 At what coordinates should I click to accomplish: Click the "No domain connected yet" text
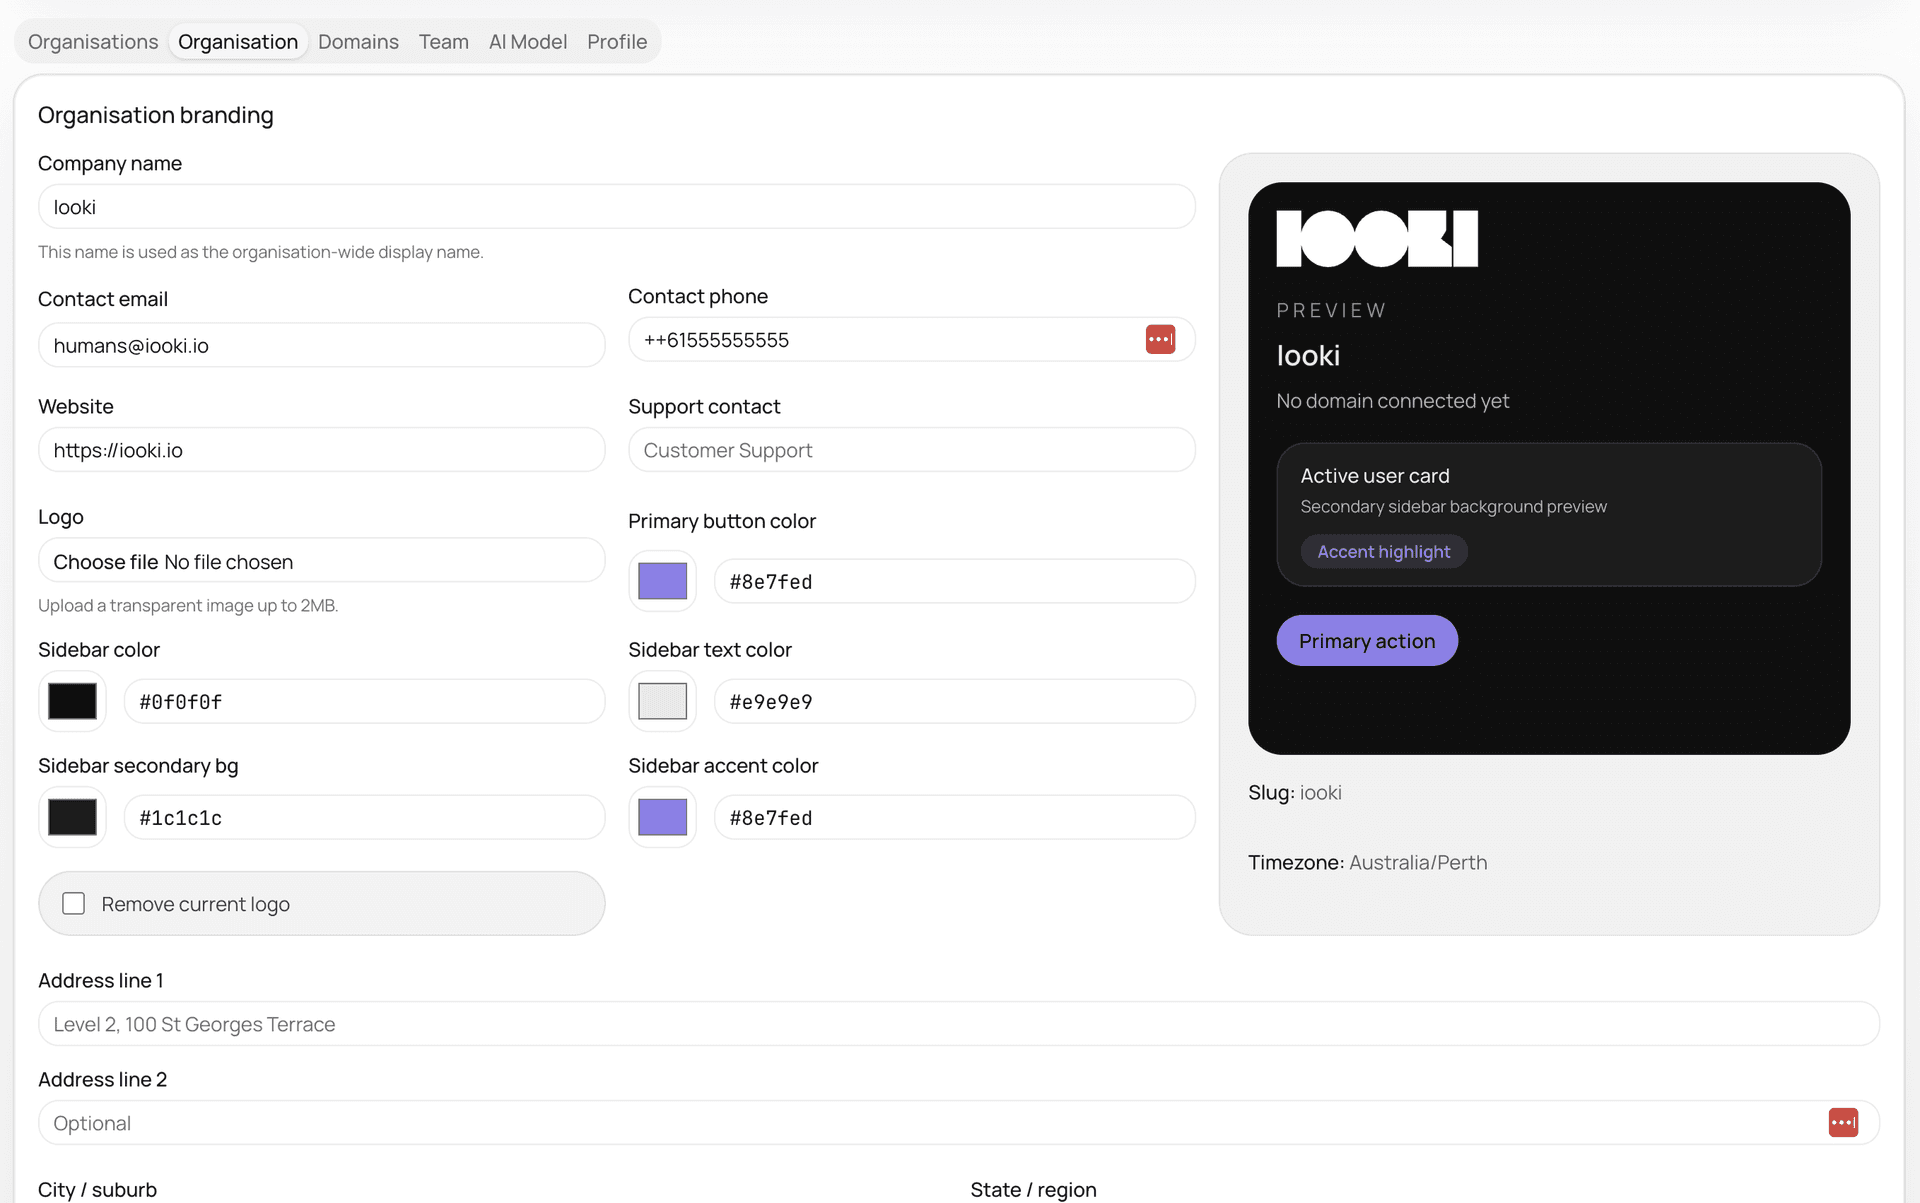coord(1393,401)
